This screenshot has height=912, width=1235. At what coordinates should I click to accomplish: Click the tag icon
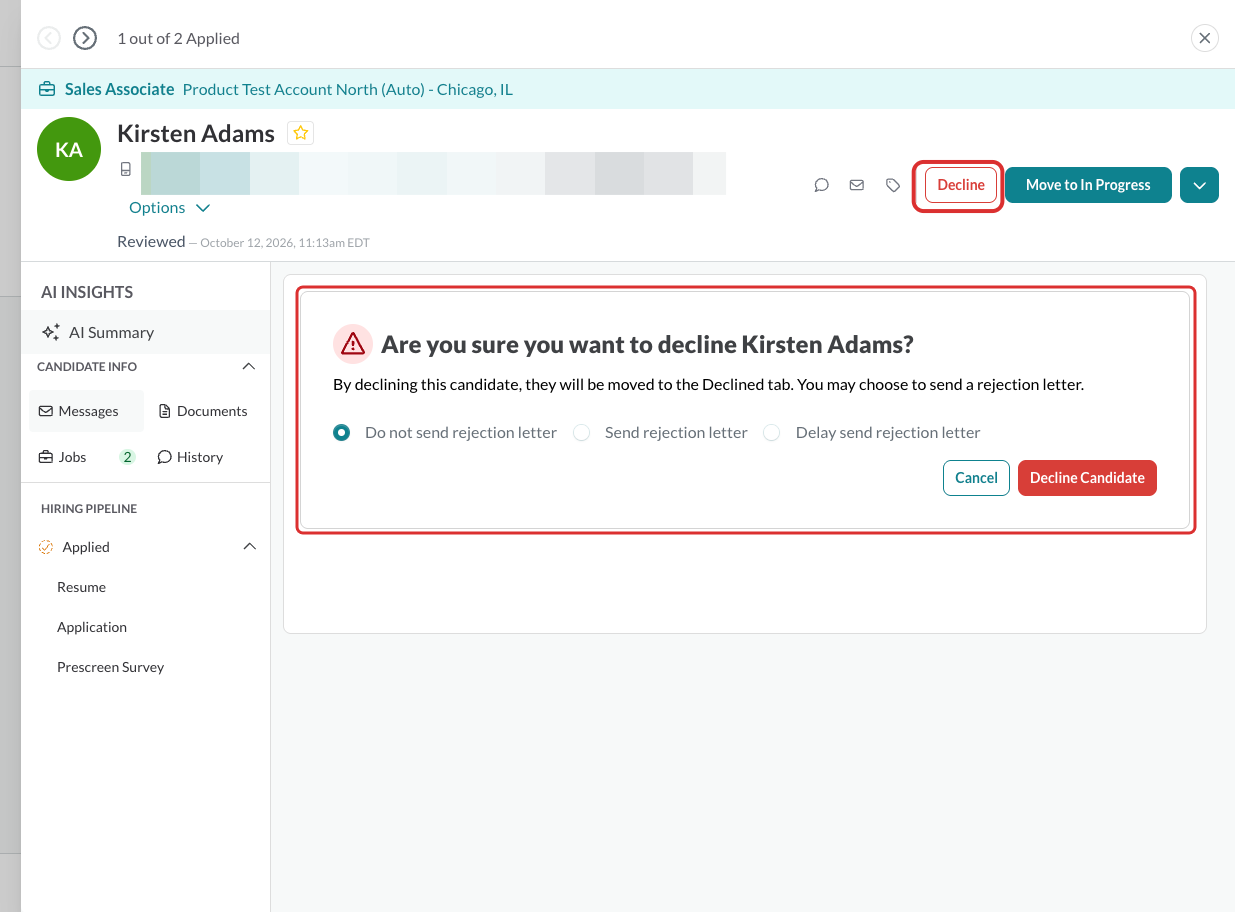(893, 185)
